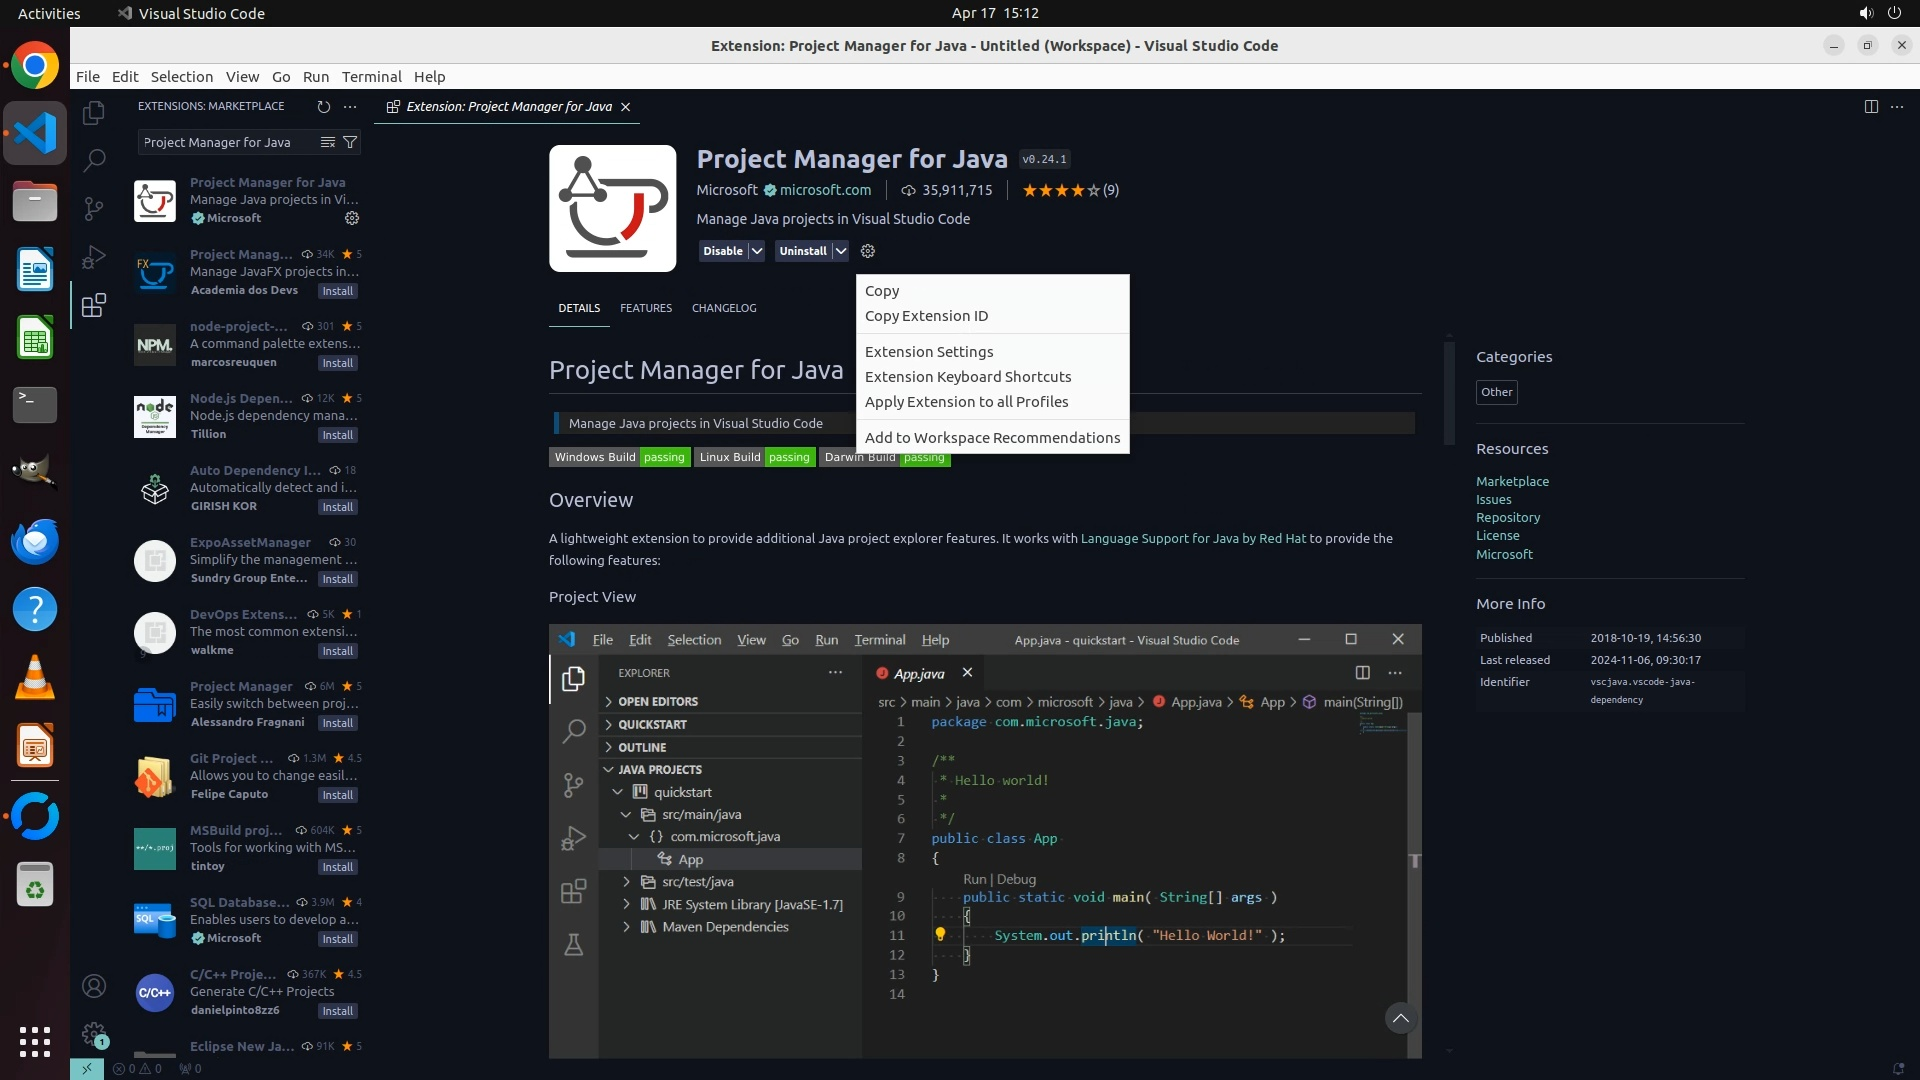
Task: Click manage gear next to Uninstall button
Action: click(x=868, y=251)
